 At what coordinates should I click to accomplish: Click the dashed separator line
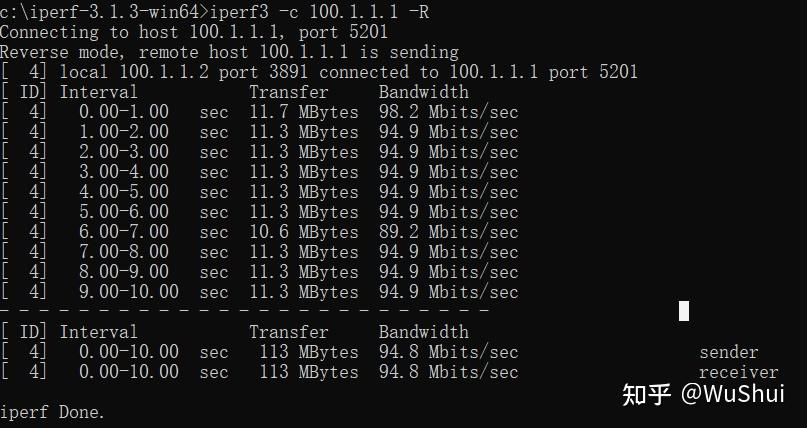(x=244, y=311)
